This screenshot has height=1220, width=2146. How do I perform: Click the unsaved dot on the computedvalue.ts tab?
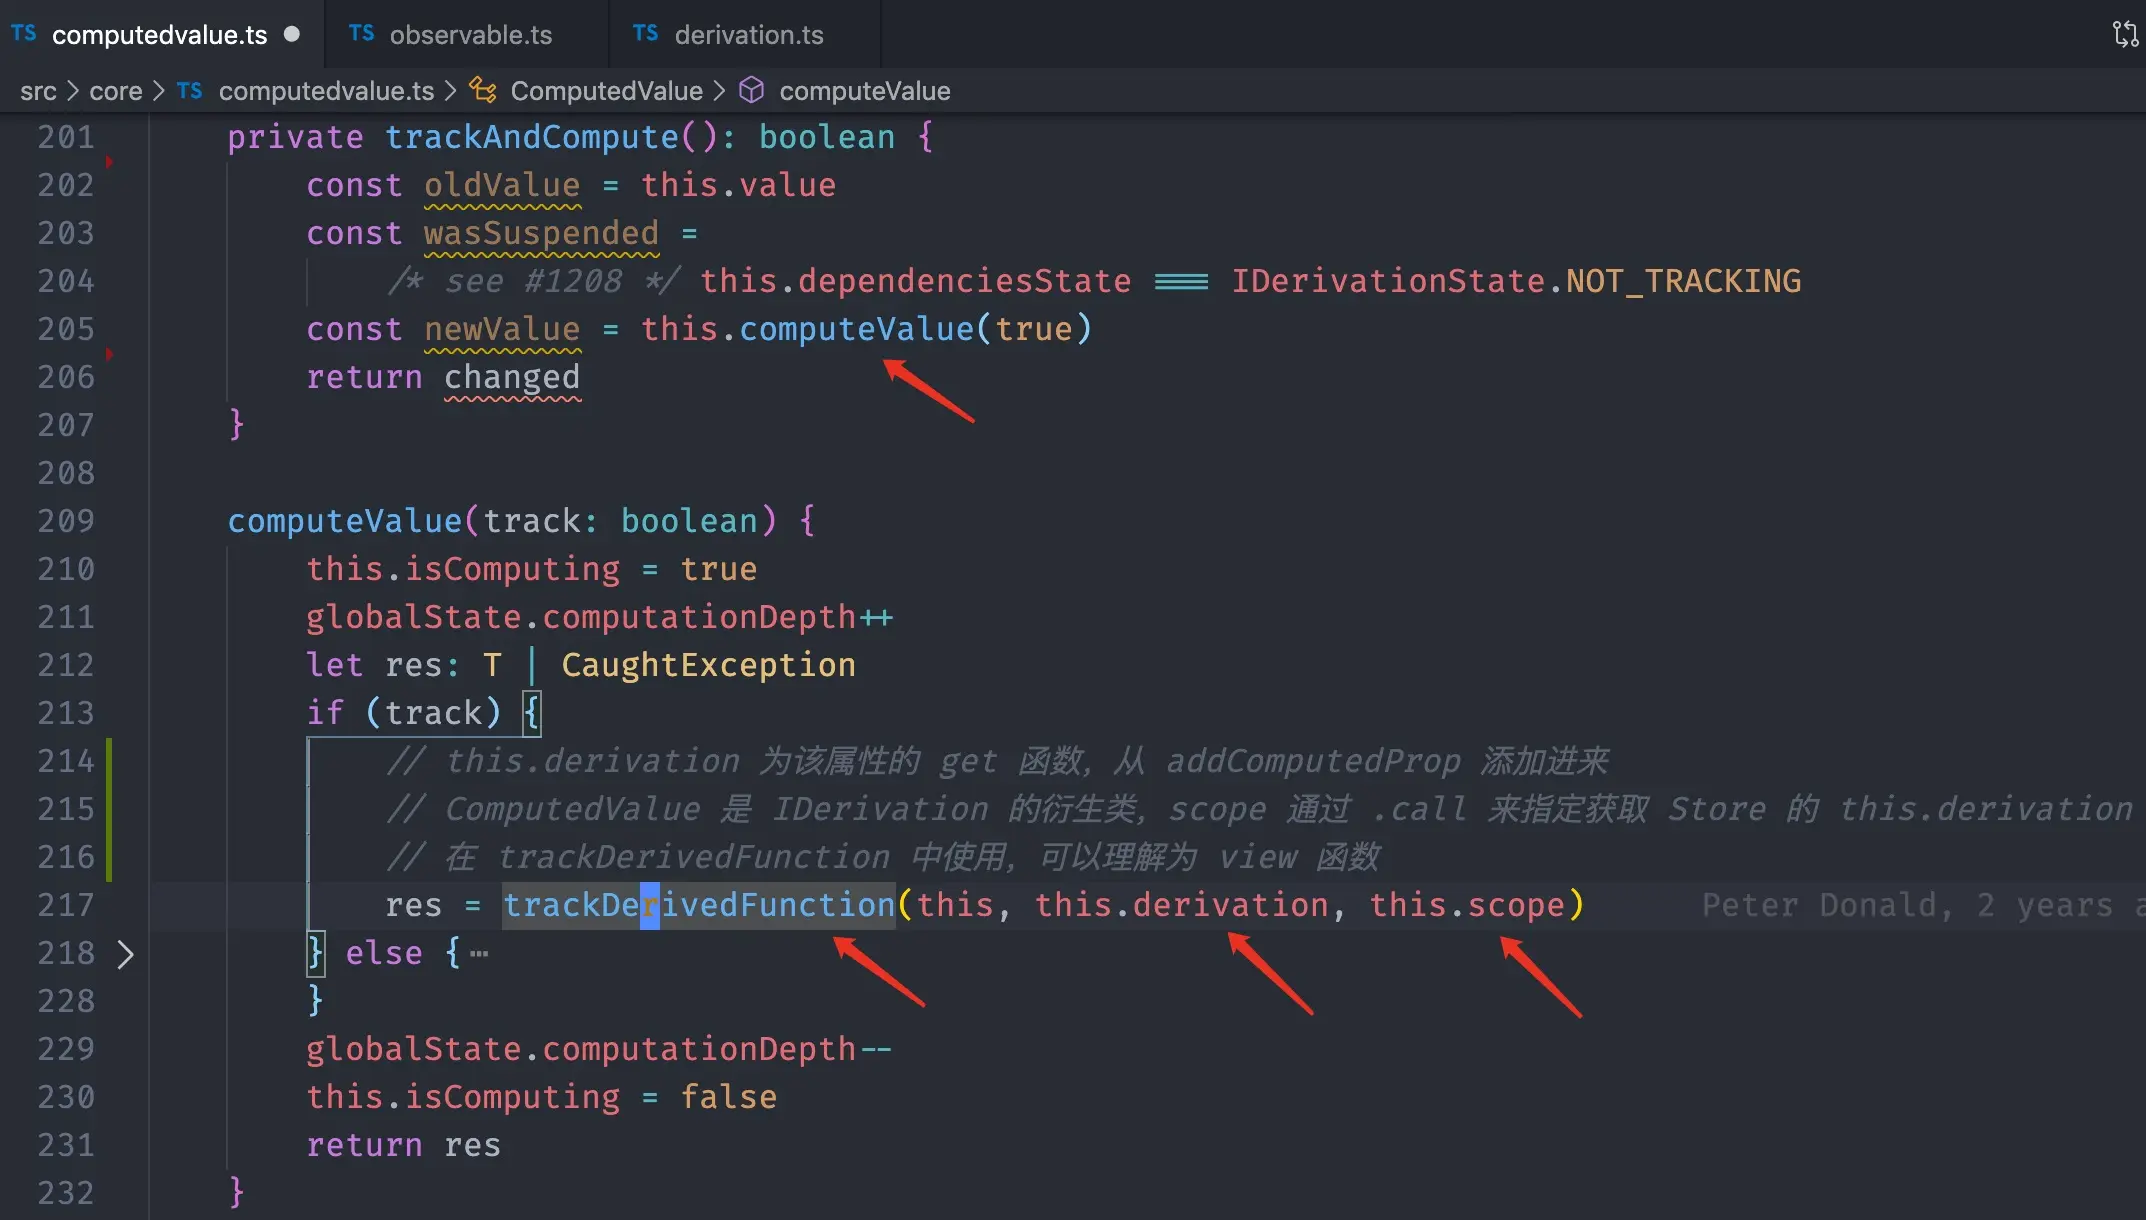coord(292,34)
